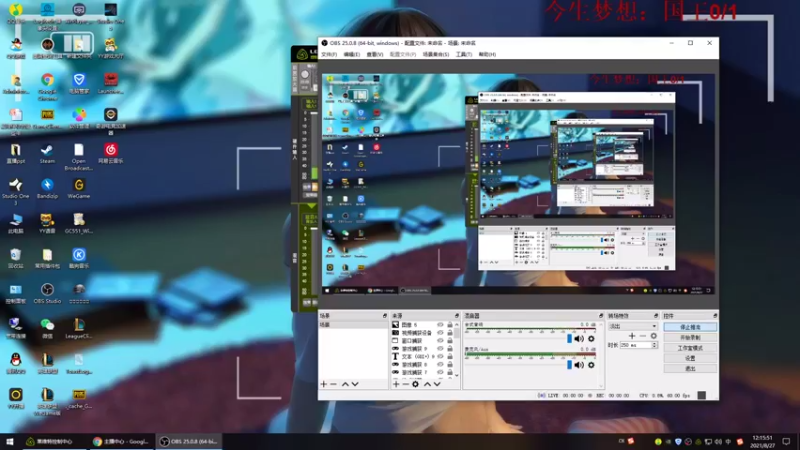Select the 窗口捕获 source row
This screenshot has width=800, height=450.
tap(423, 341)
